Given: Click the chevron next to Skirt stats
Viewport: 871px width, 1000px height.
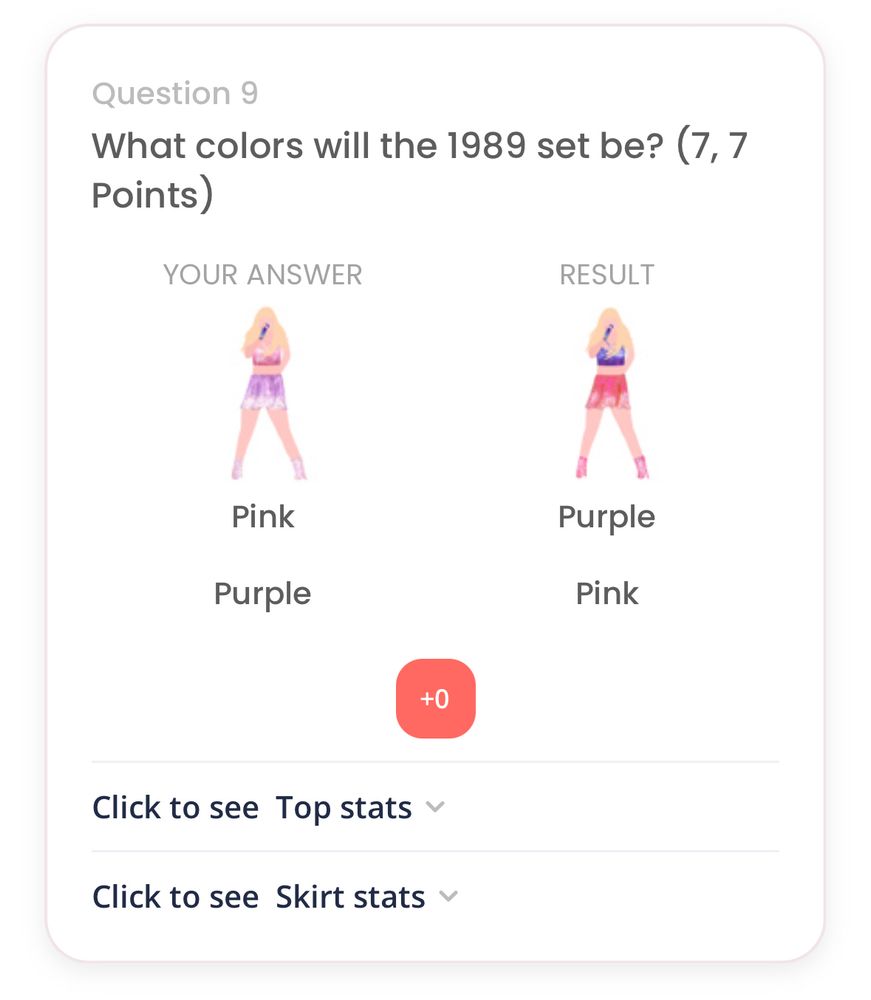Looking at the screenshot, I should (449, 896).
